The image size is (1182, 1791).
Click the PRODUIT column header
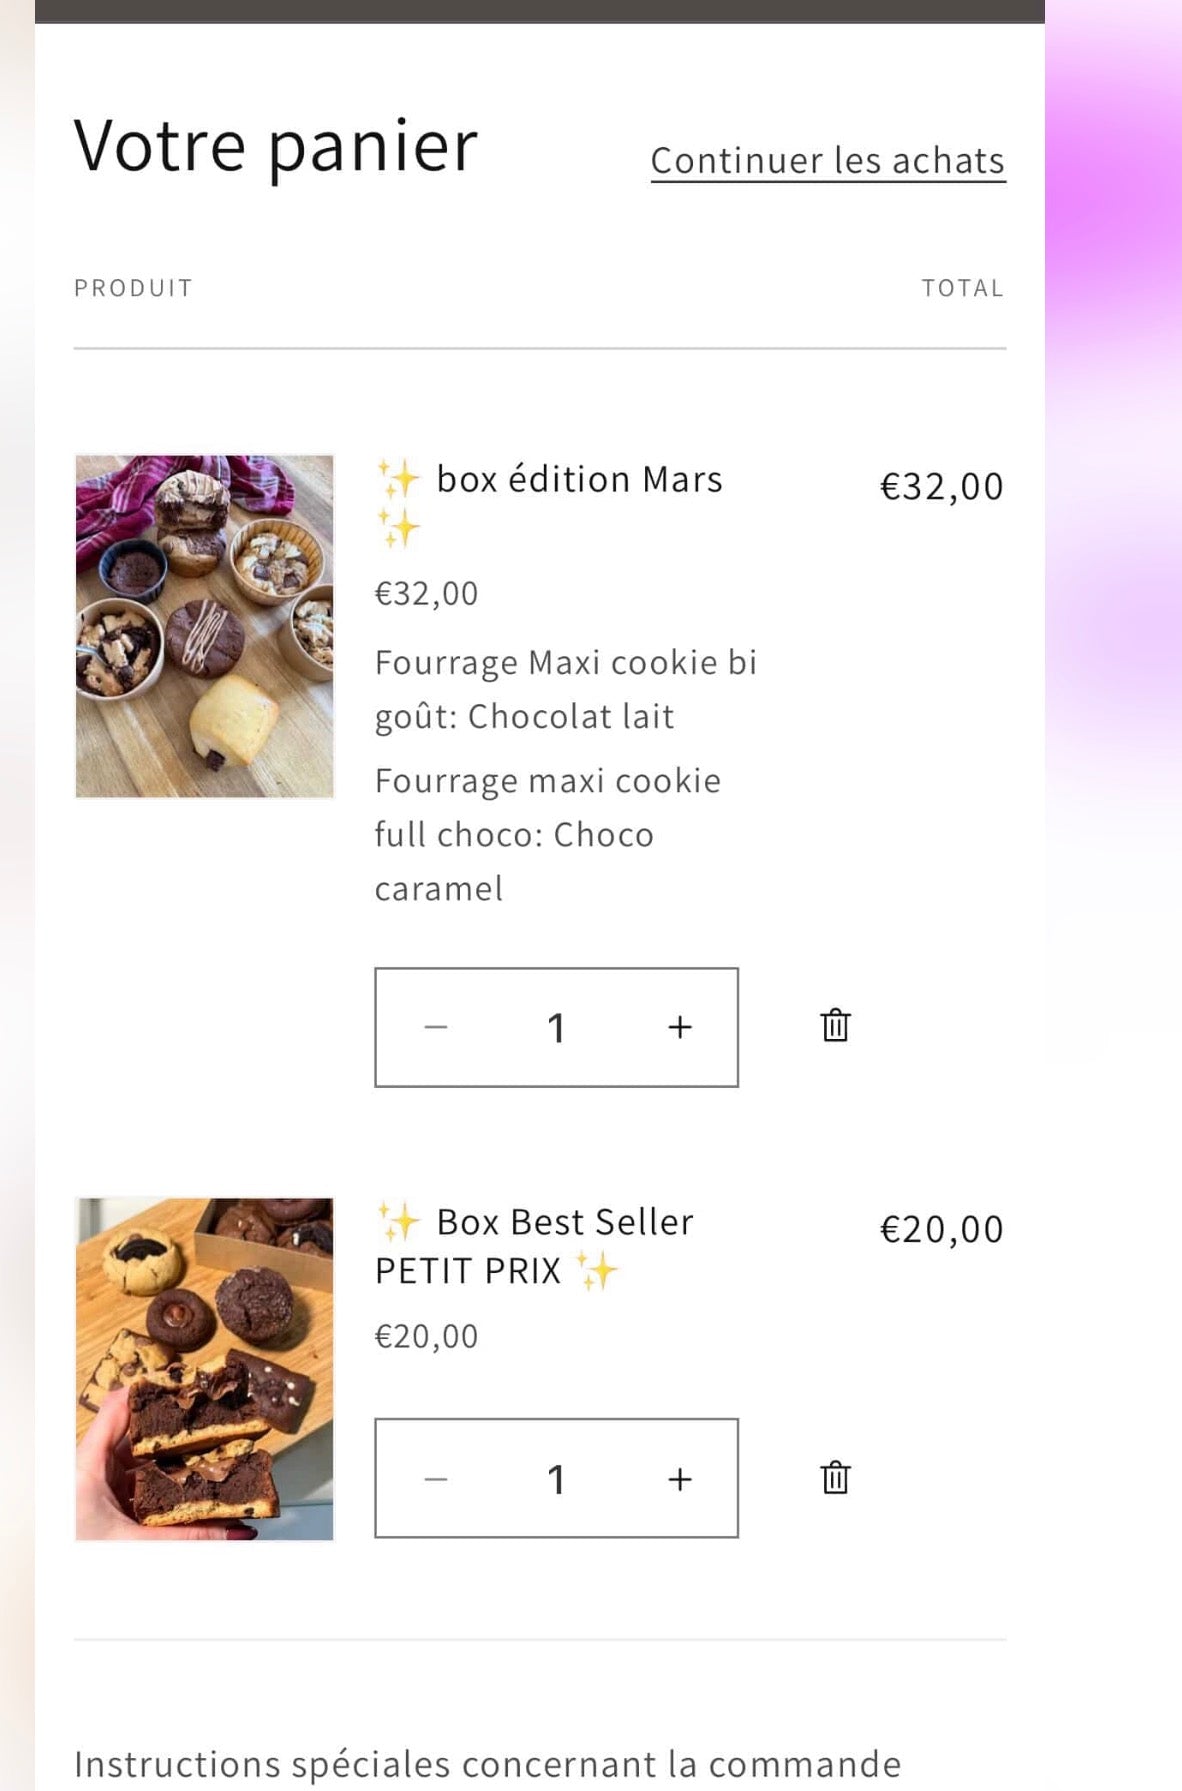pyautogui.click(x=132, y=287)
